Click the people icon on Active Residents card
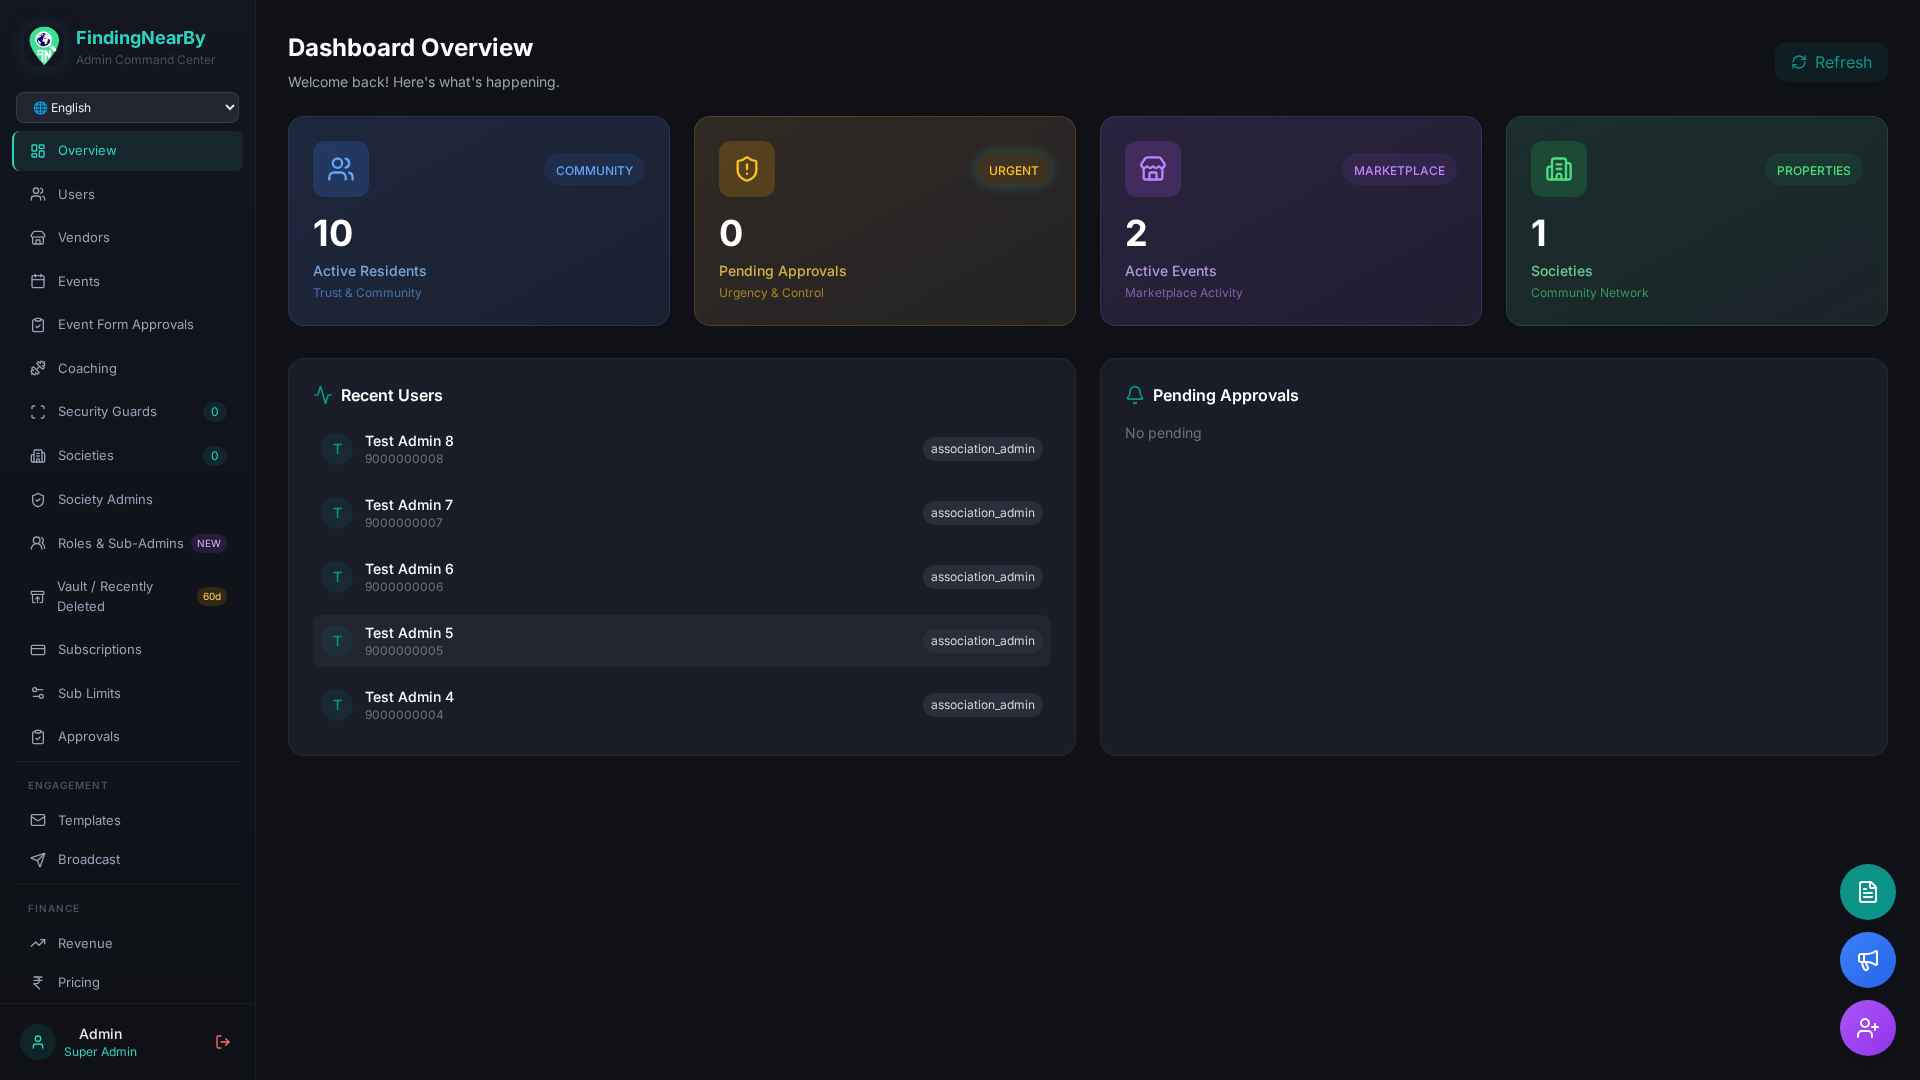The image size is (1920, 1080). [x=340, y=169]
